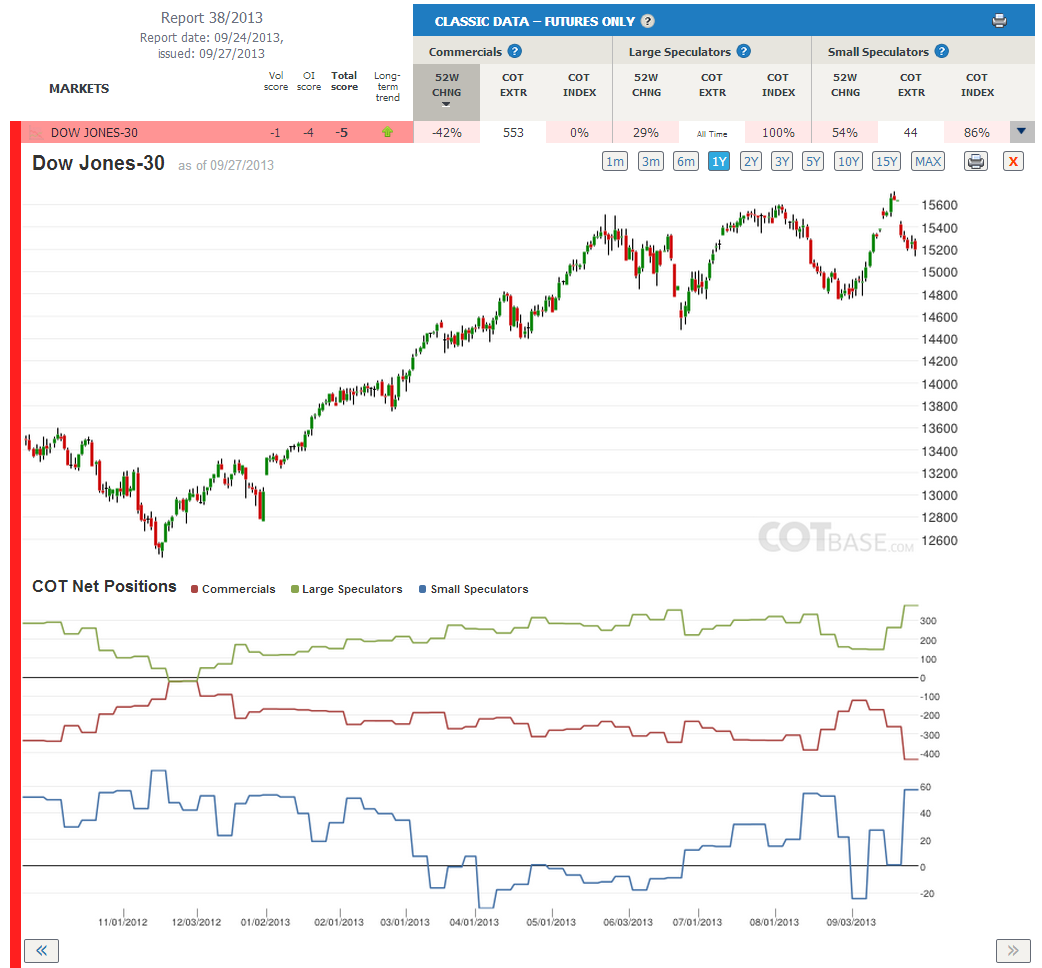The width and height of the screenshot is (1042, 968).
Task: Switch chart to 5Y range
Action: pos(813,161)
